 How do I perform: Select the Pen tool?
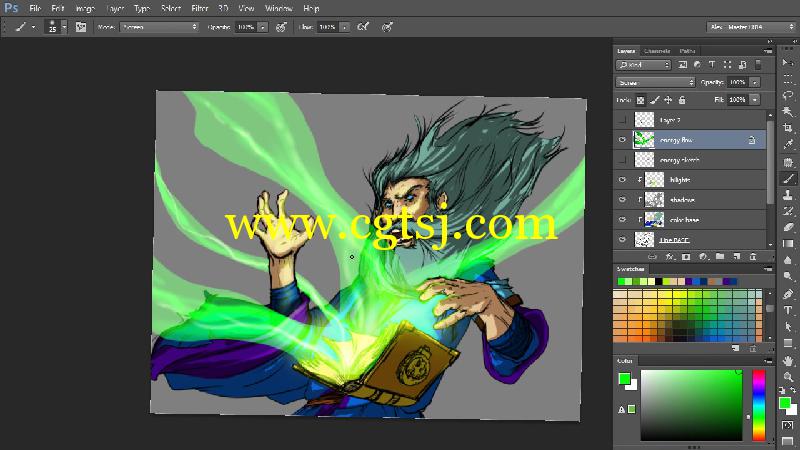788,294
